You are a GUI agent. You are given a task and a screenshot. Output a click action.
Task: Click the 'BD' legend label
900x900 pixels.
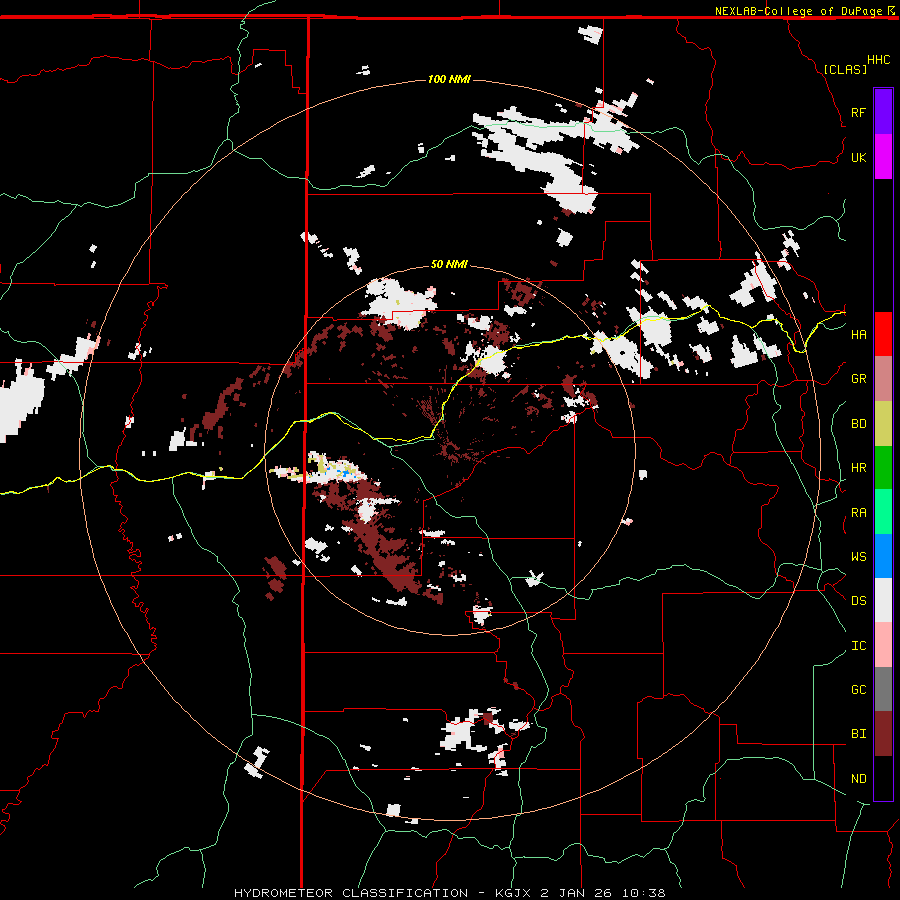pos(858,424)
